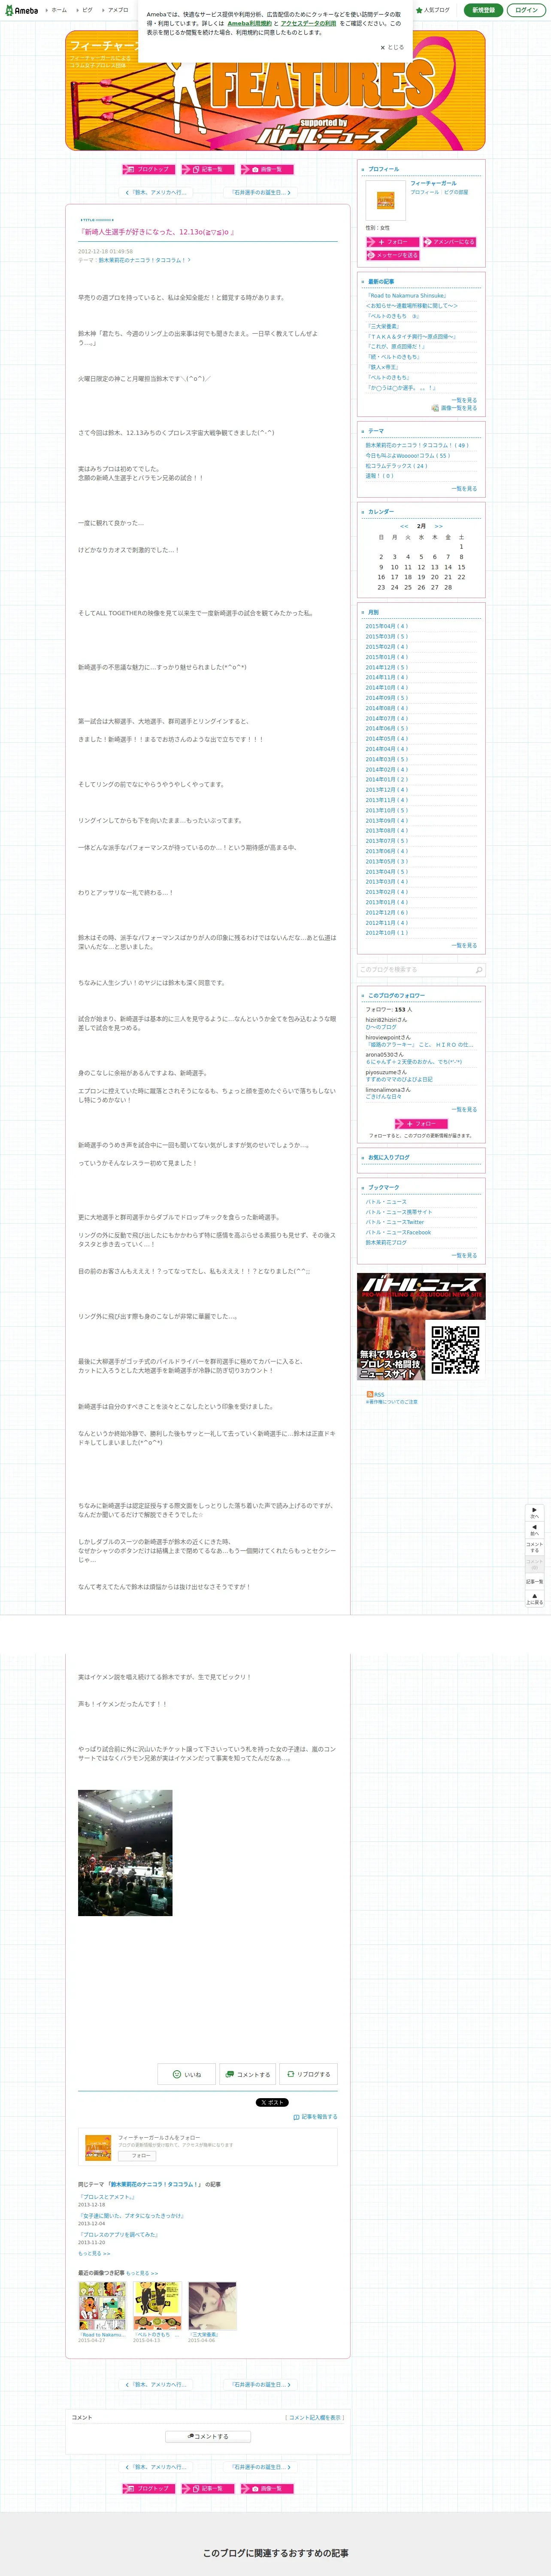Open image thumbnail Road to Nakamu...
Viewport: 551px width, 2576px height.
point(102,2306)
